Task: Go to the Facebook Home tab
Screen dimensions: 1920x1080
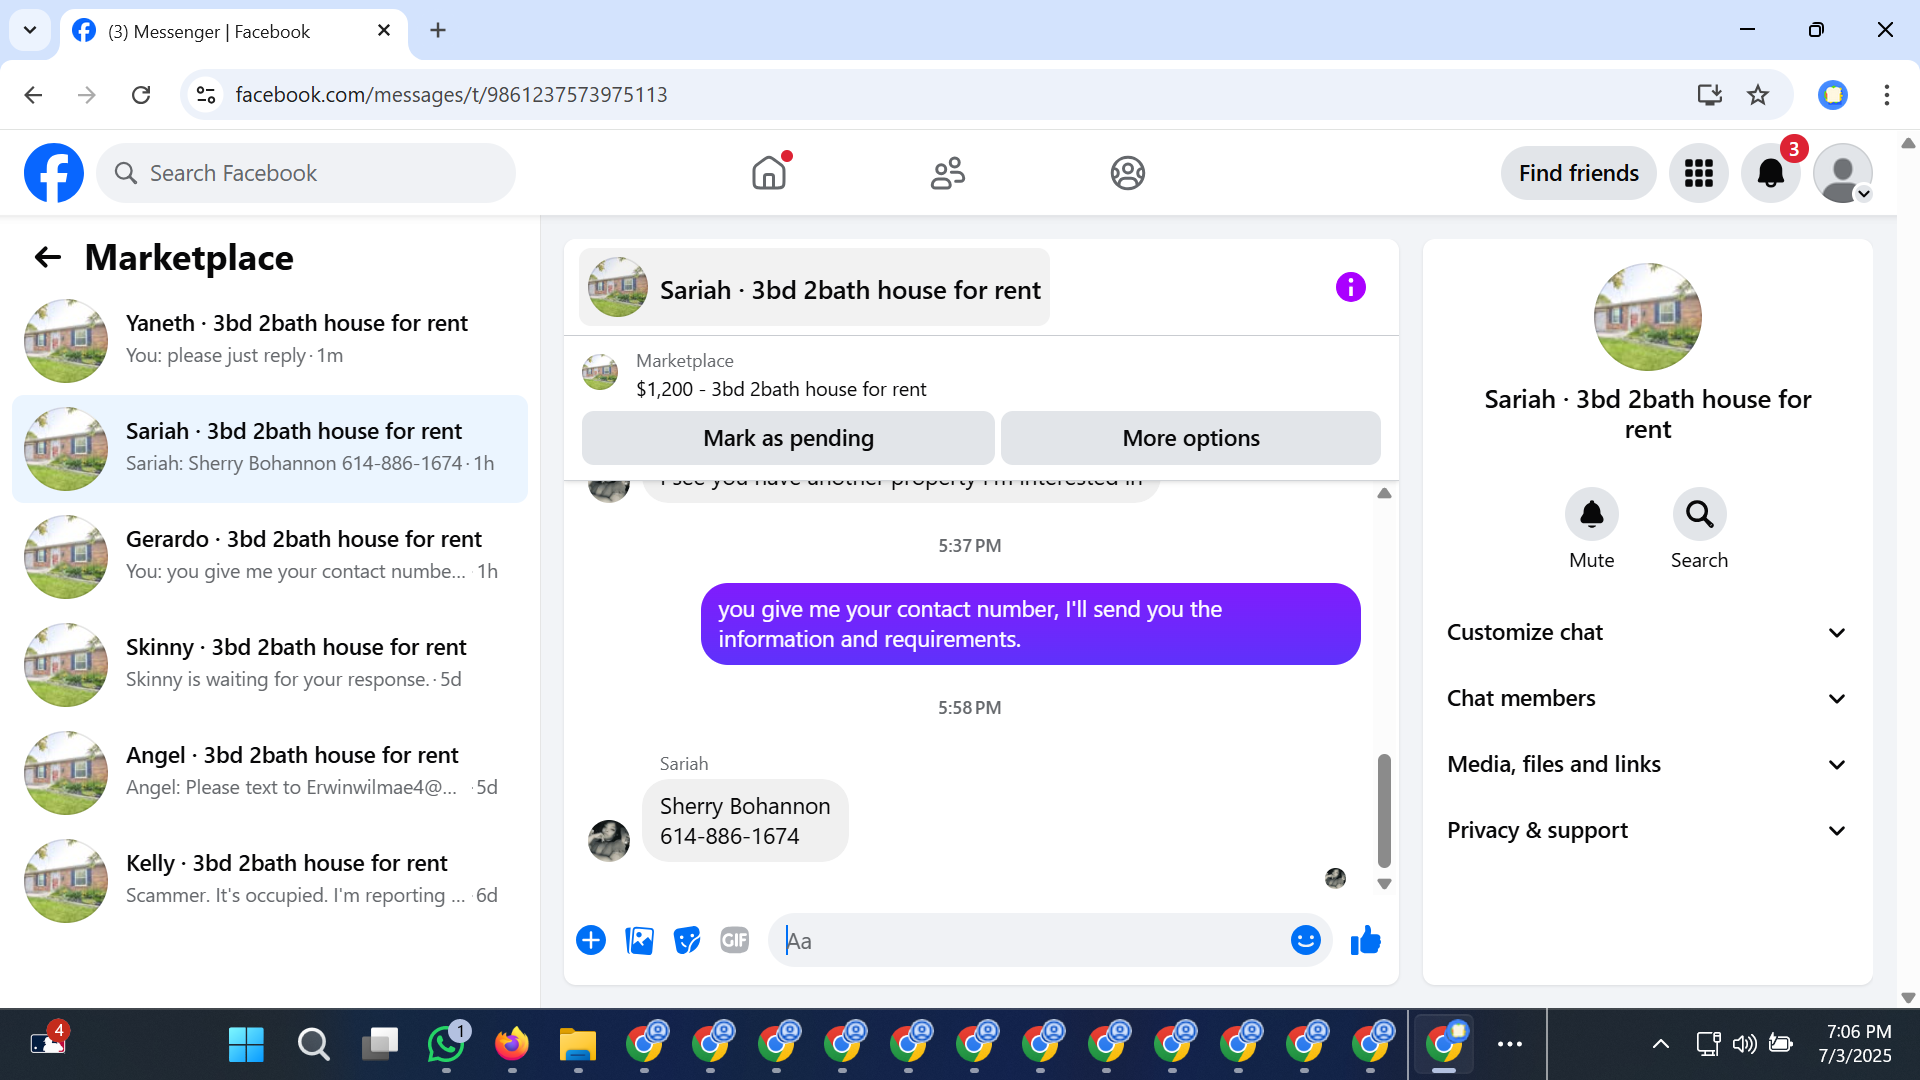Action: [x=769, y=174]
